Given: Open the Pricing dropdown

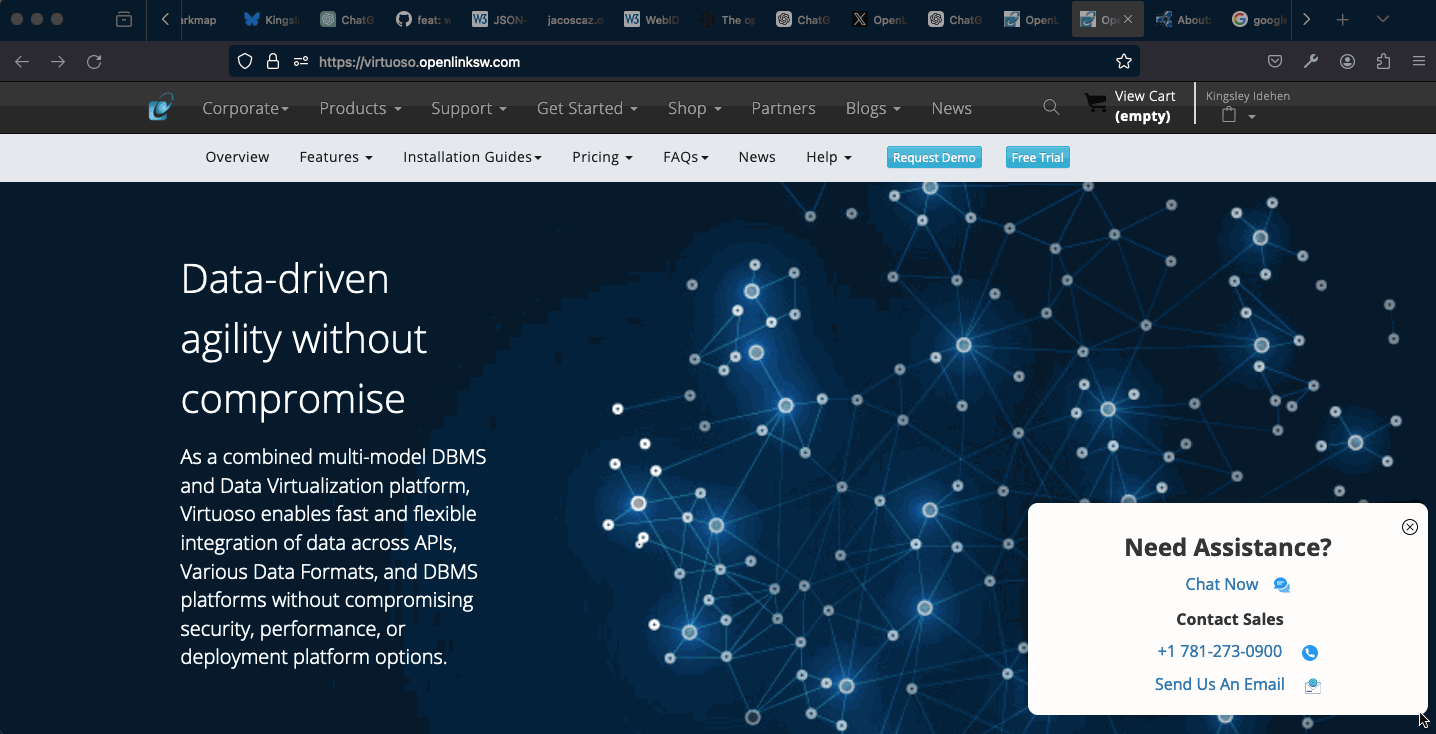Looking at the screenshot, I should (x=602, y=157).
